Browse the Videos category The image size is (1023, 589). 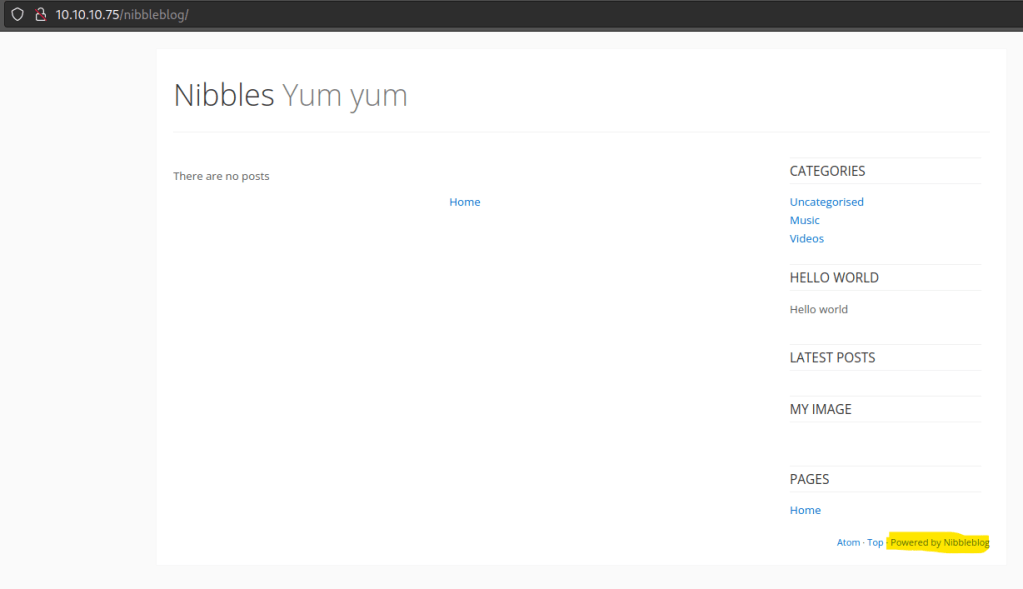click(806, 239)
